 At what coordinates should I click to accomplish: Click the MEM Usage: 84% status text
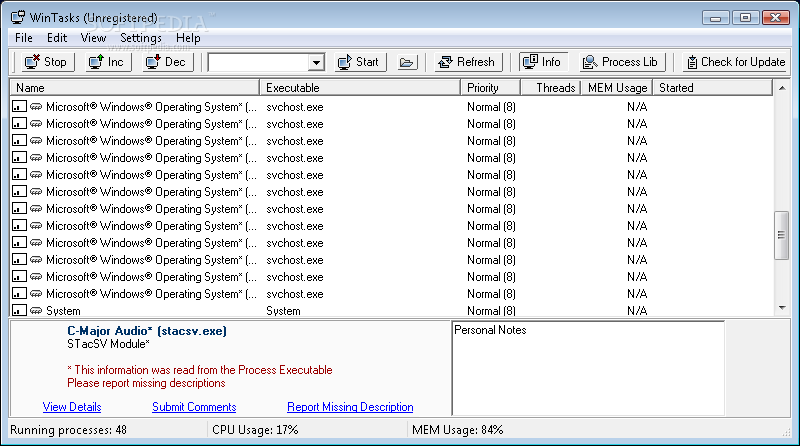(x=458, y=430)
